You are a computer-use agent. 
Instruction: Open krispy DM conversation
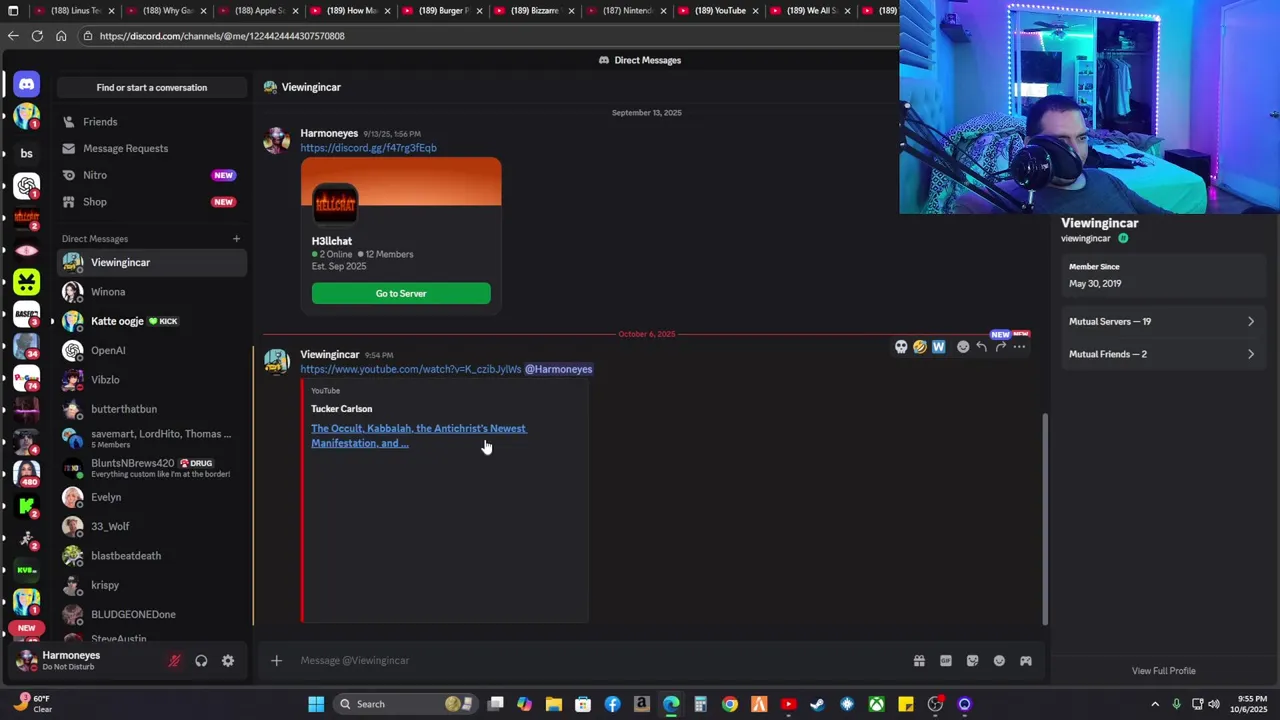pos(151,585)
